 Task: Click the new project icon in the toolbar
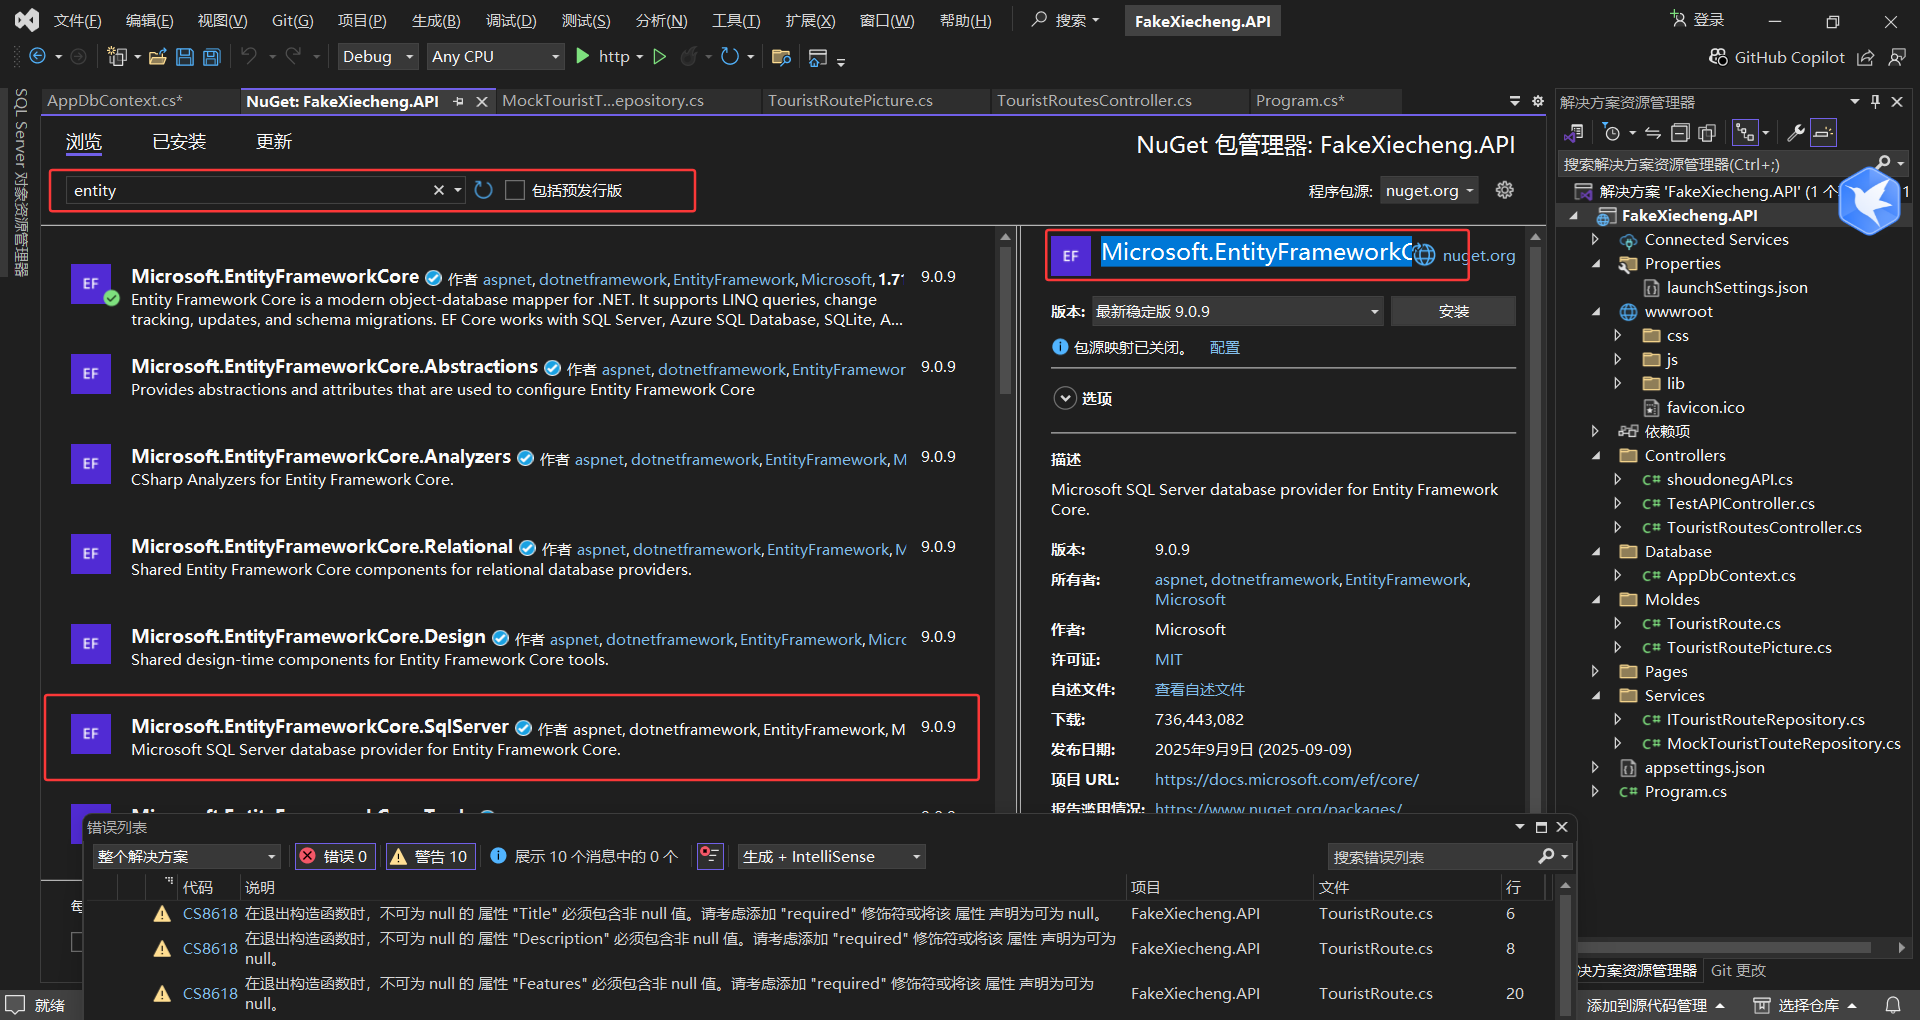click(x=117, y=57)
